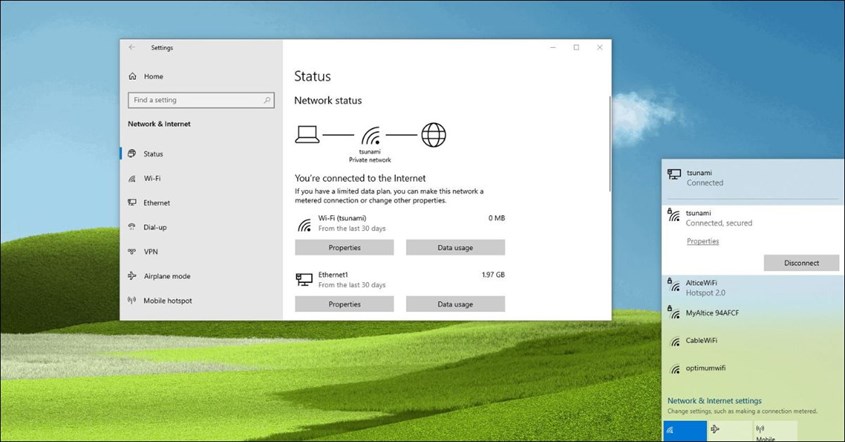The height and width of the screenshot is (442, 845).
Task: Click the Ethernet1 adapter icon
Action: coord(304,280)
